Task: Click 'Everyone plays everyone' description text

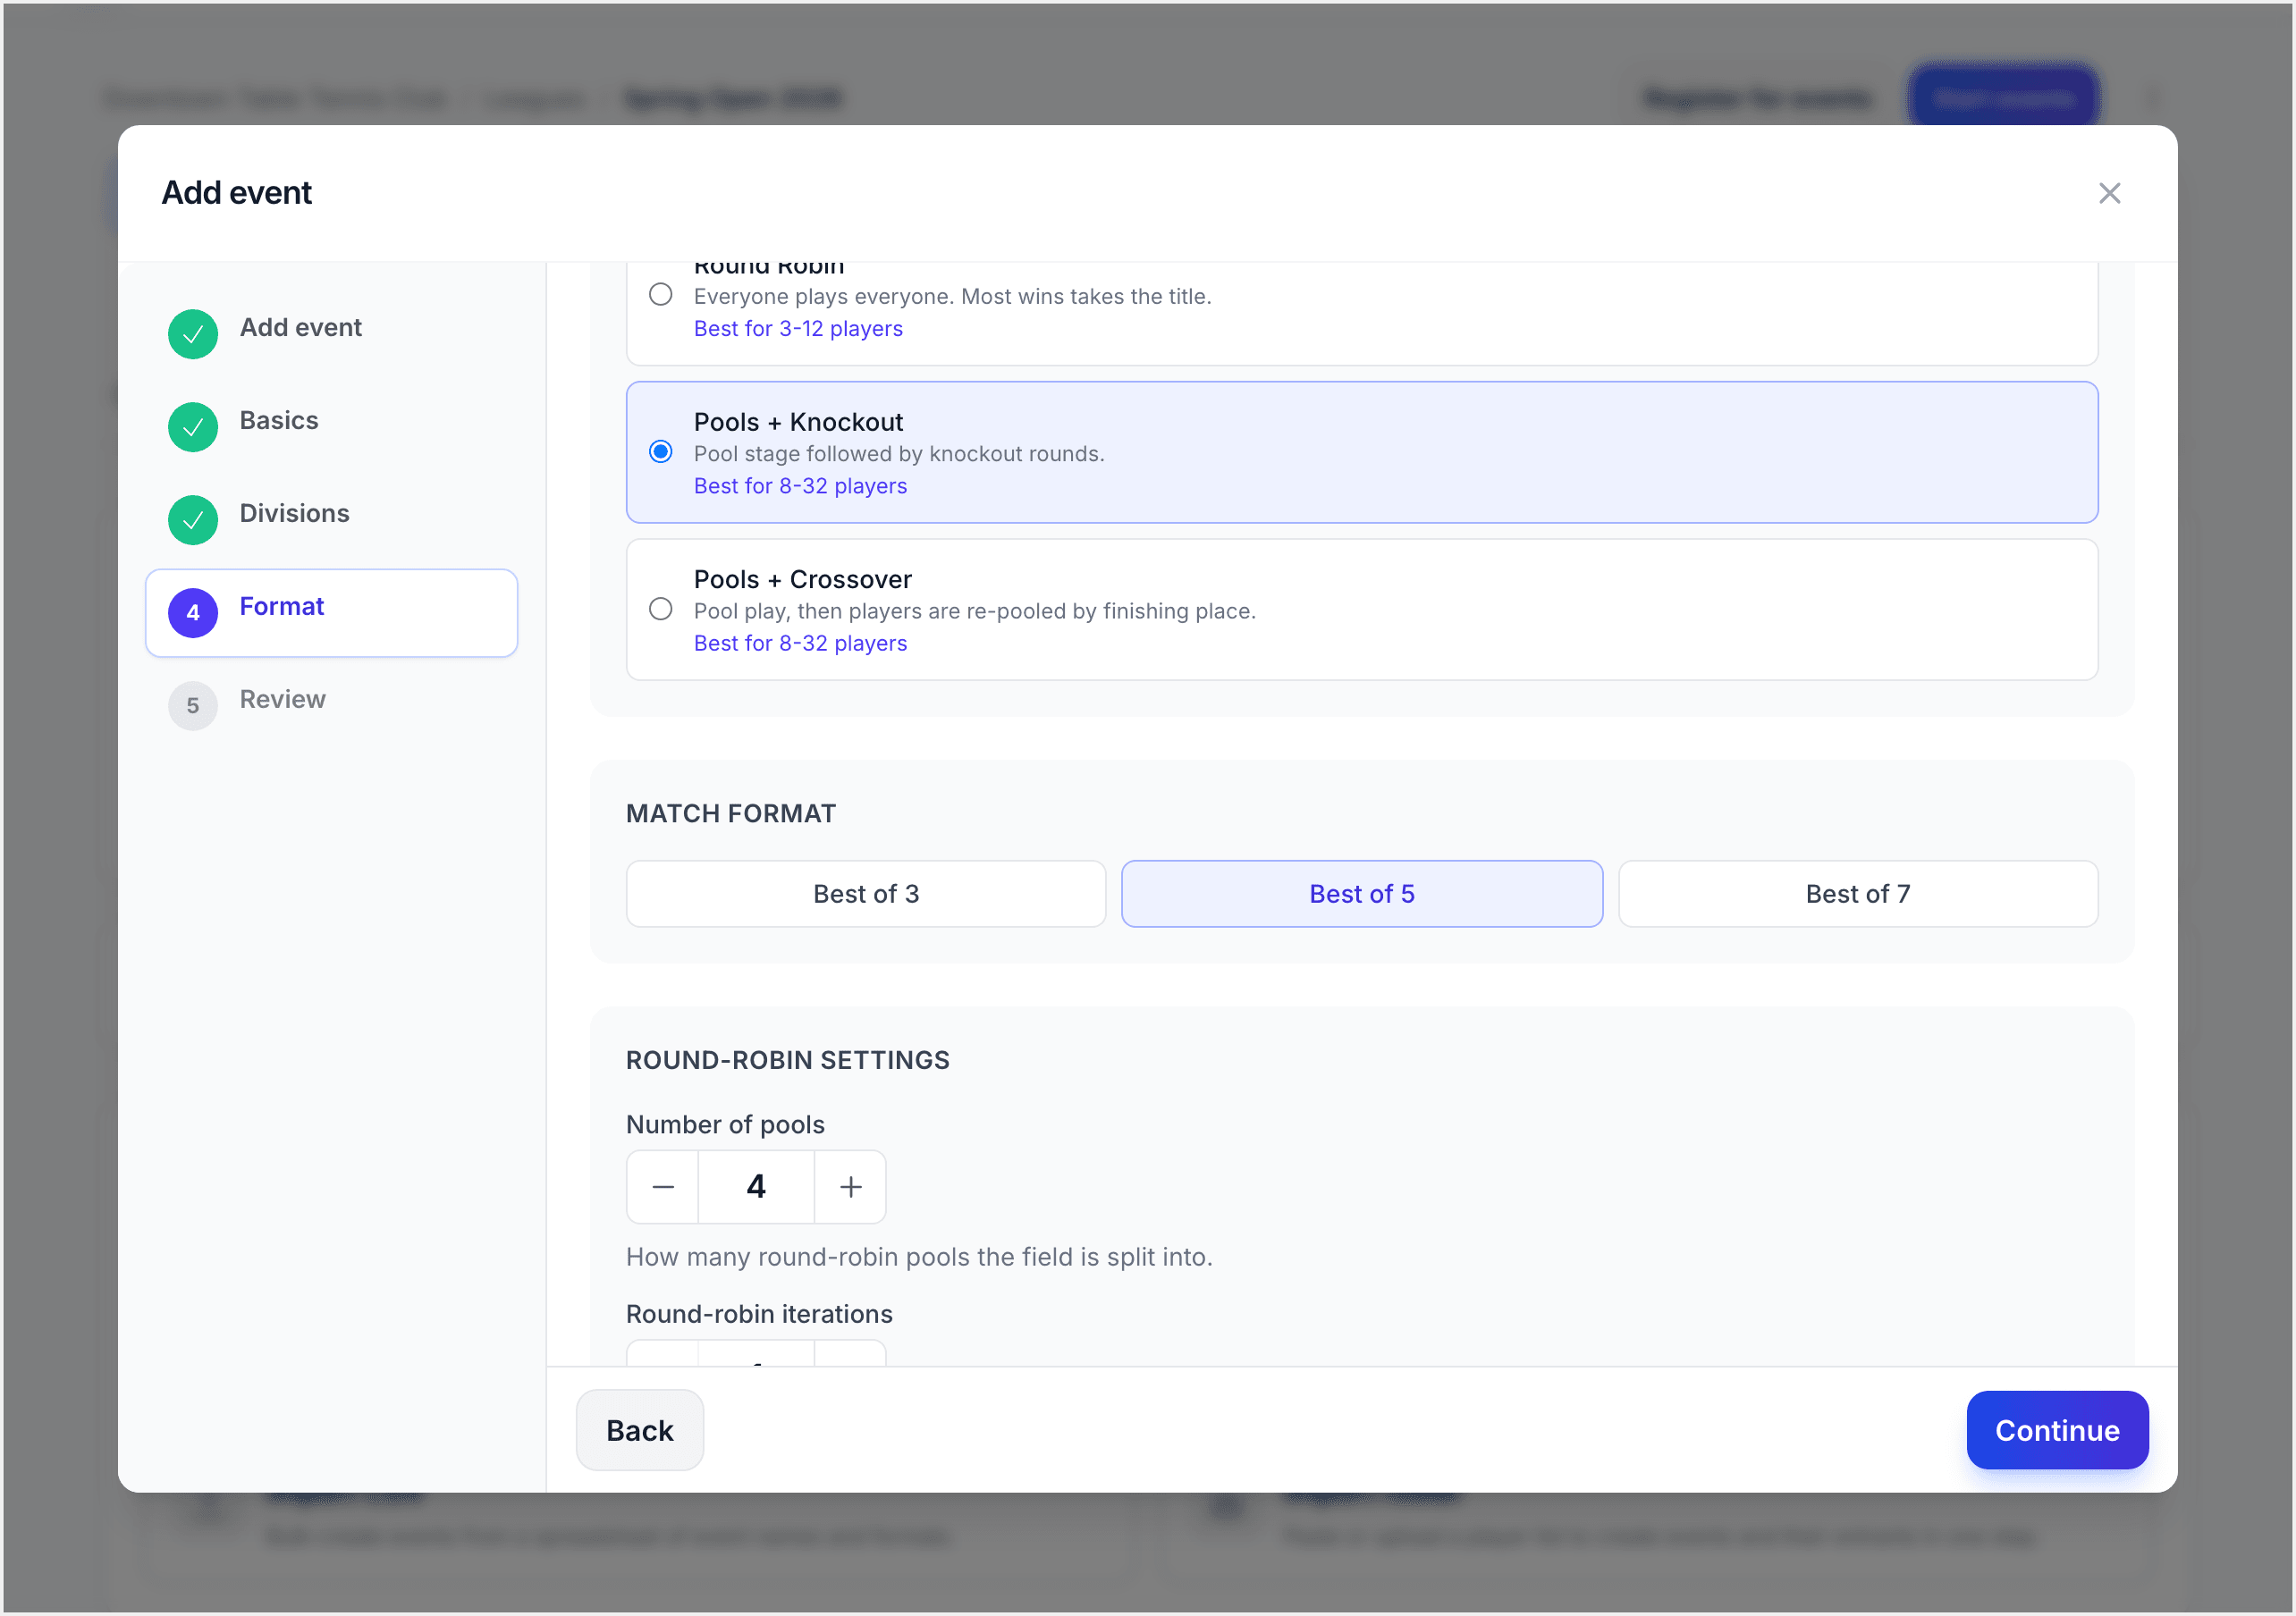Action: click(x=952, y=297)
